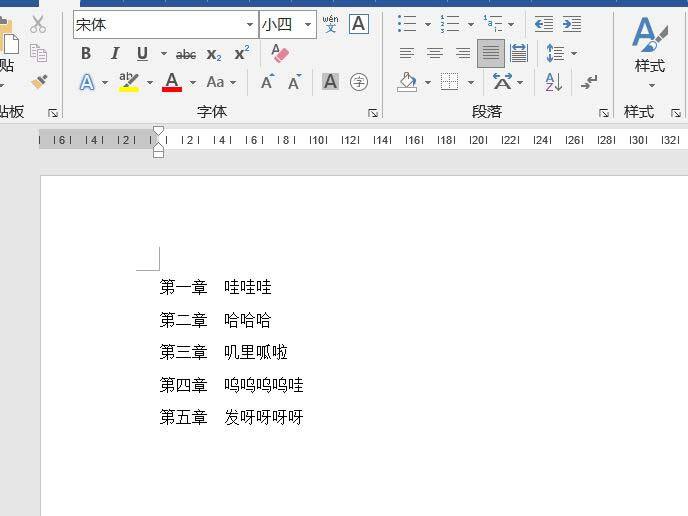
Task: Center align text
Action: pyautogui.click(x=435, y=53)
